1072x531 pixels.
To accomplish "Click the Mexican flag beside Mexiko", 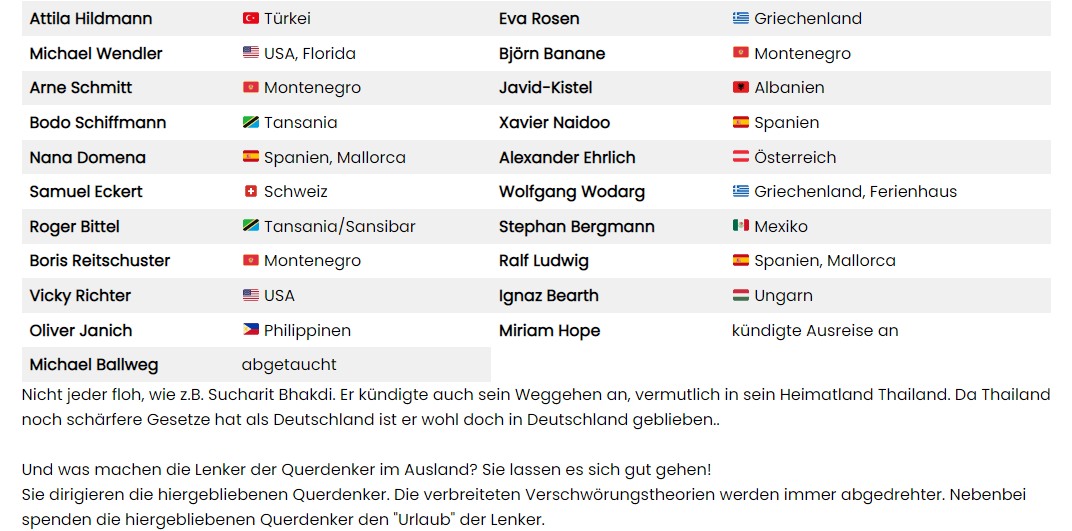I will 740,226.
